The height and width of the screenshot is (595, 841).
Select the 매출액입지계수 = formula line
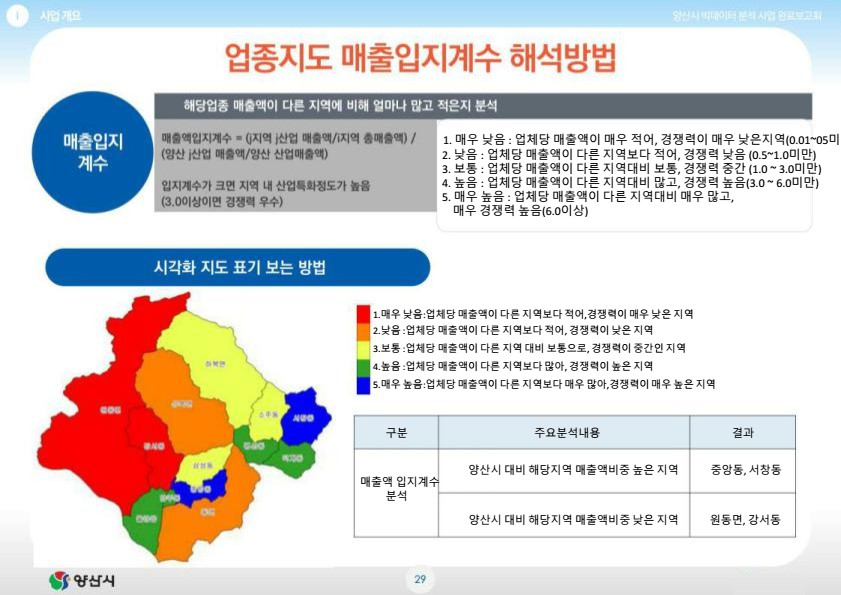289,138
